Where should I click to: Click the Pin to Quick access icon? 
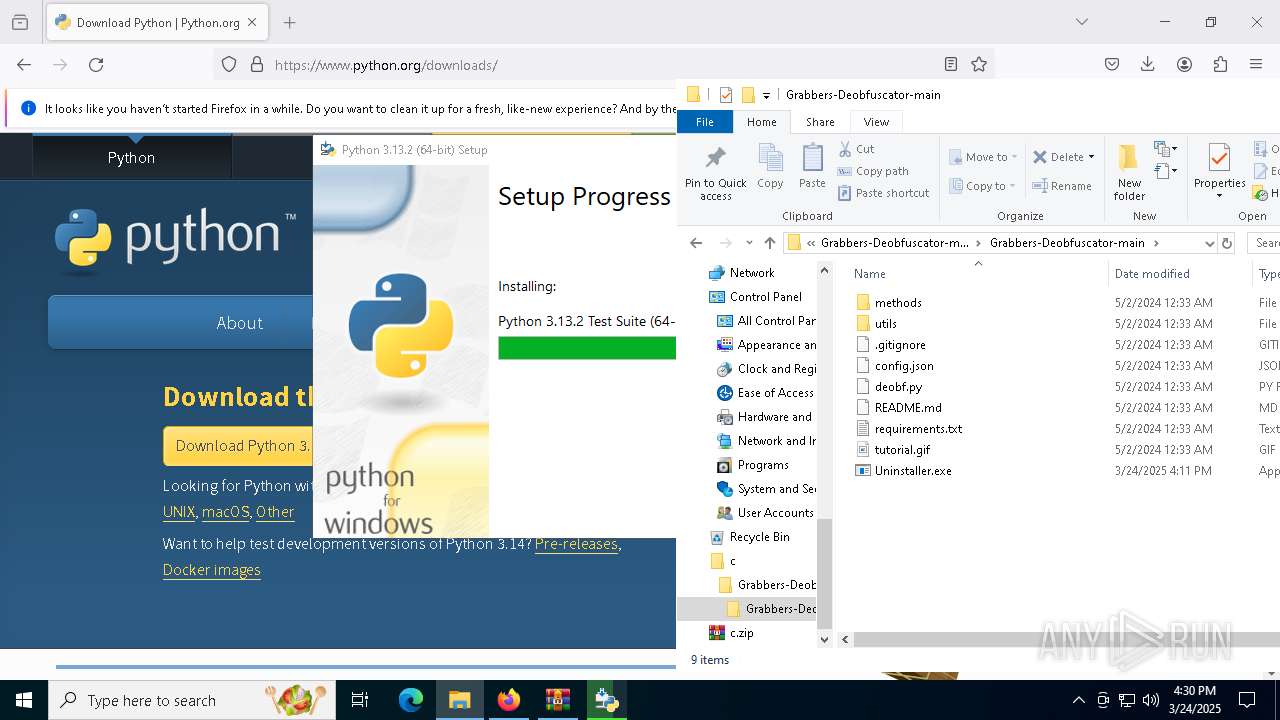coord(715,158)
